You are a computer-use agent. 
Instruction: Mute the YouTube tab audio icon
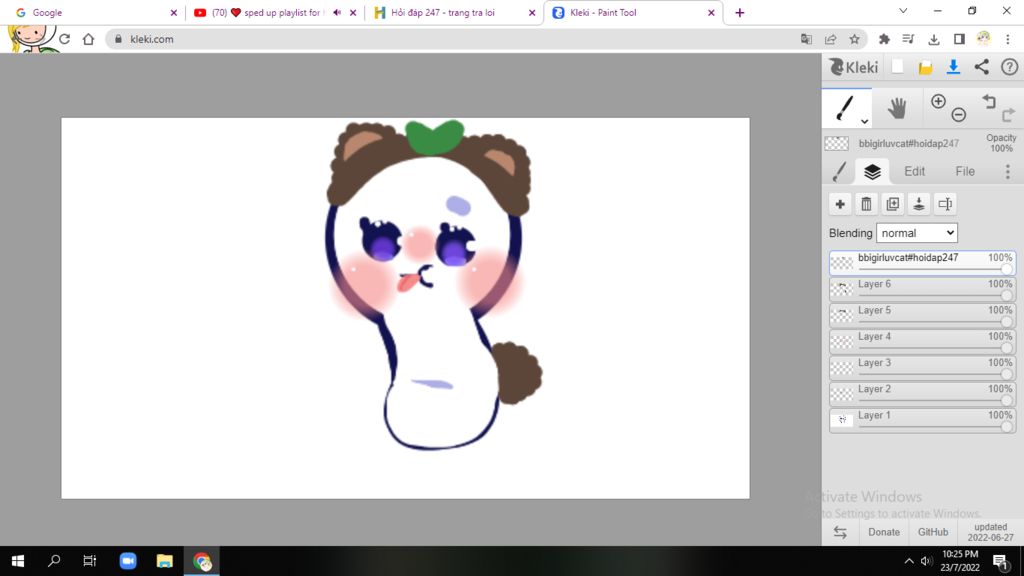[337, 12]
